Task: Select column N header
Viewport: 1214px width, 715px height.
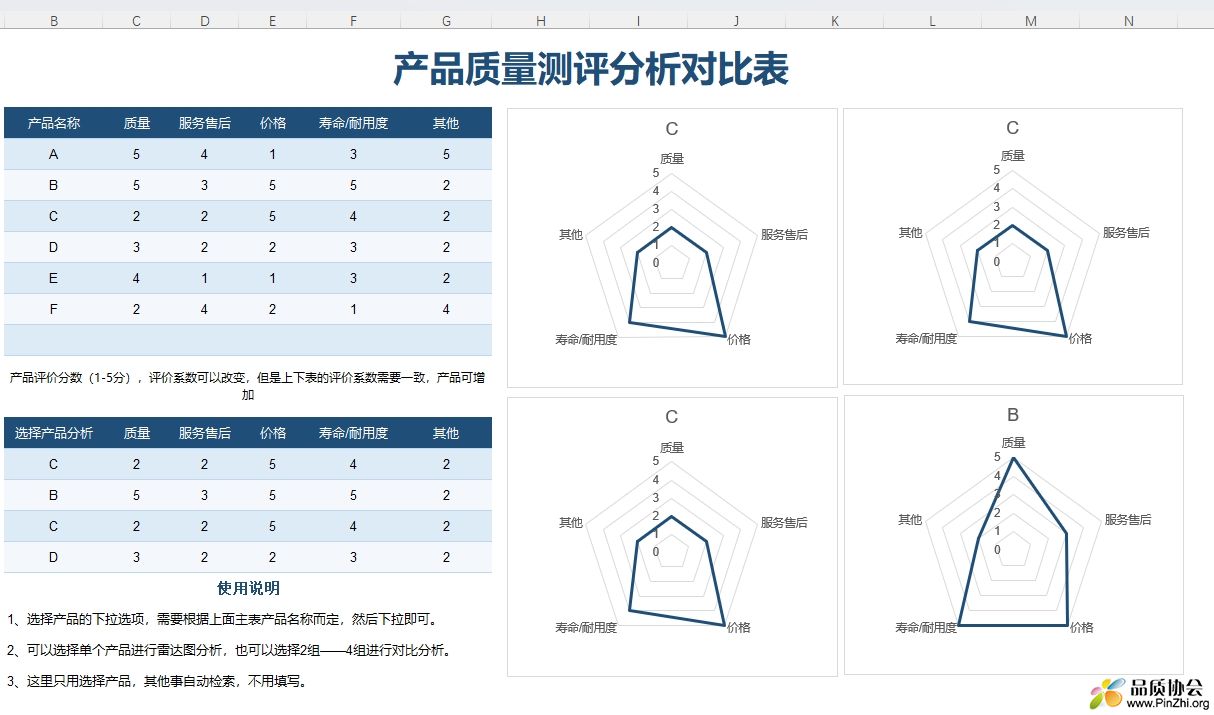Action: tap(1128, 21)
